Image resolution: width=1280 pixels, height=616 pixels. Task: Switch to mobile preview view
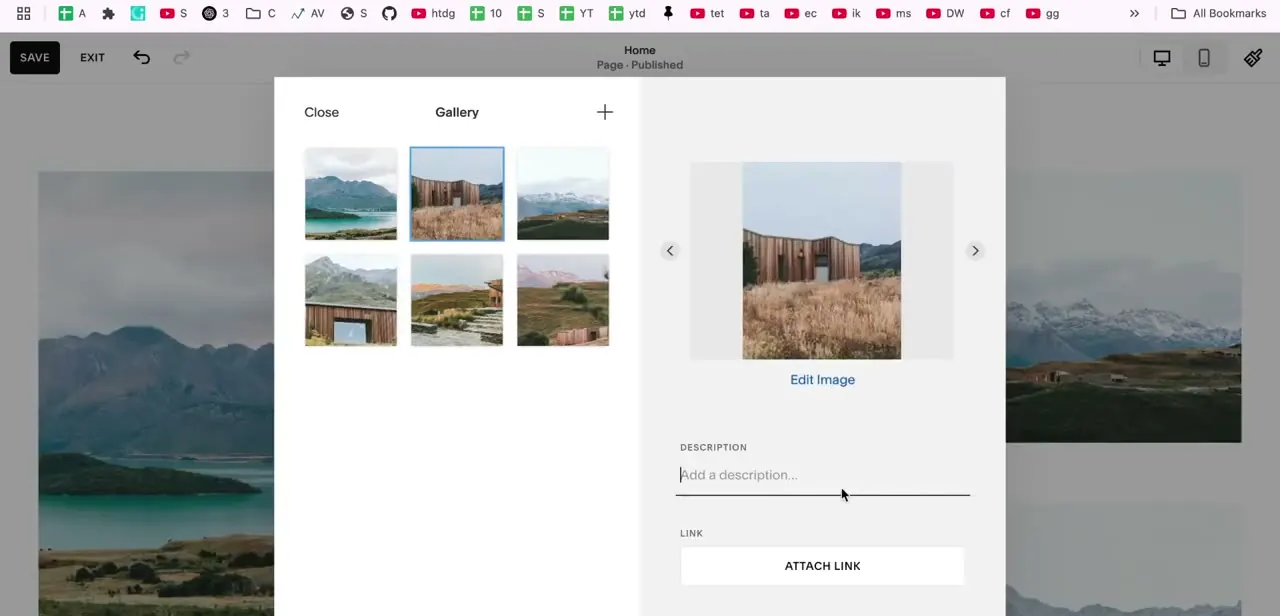click(x=1204, y=58)
